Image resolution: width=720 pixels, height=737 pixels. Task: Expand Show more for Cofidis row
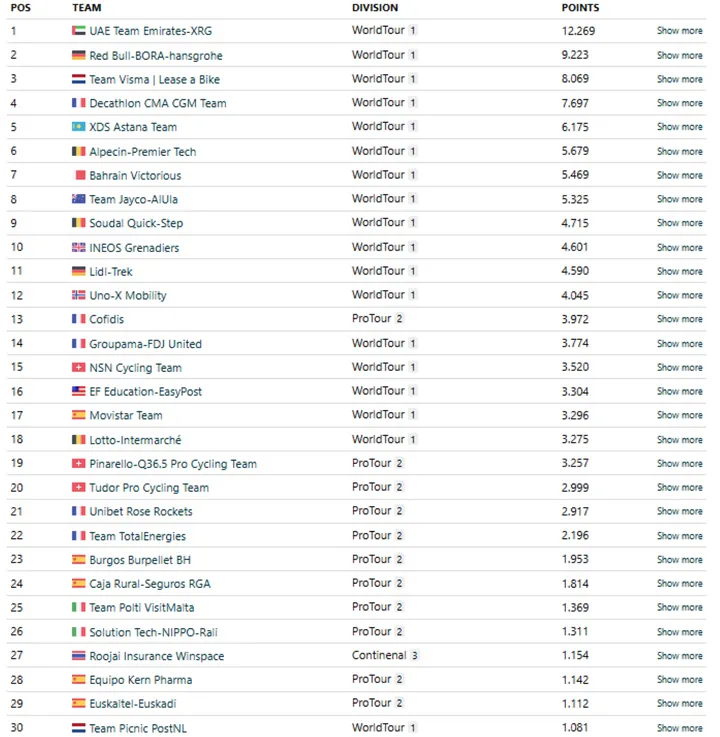(679, 319)
